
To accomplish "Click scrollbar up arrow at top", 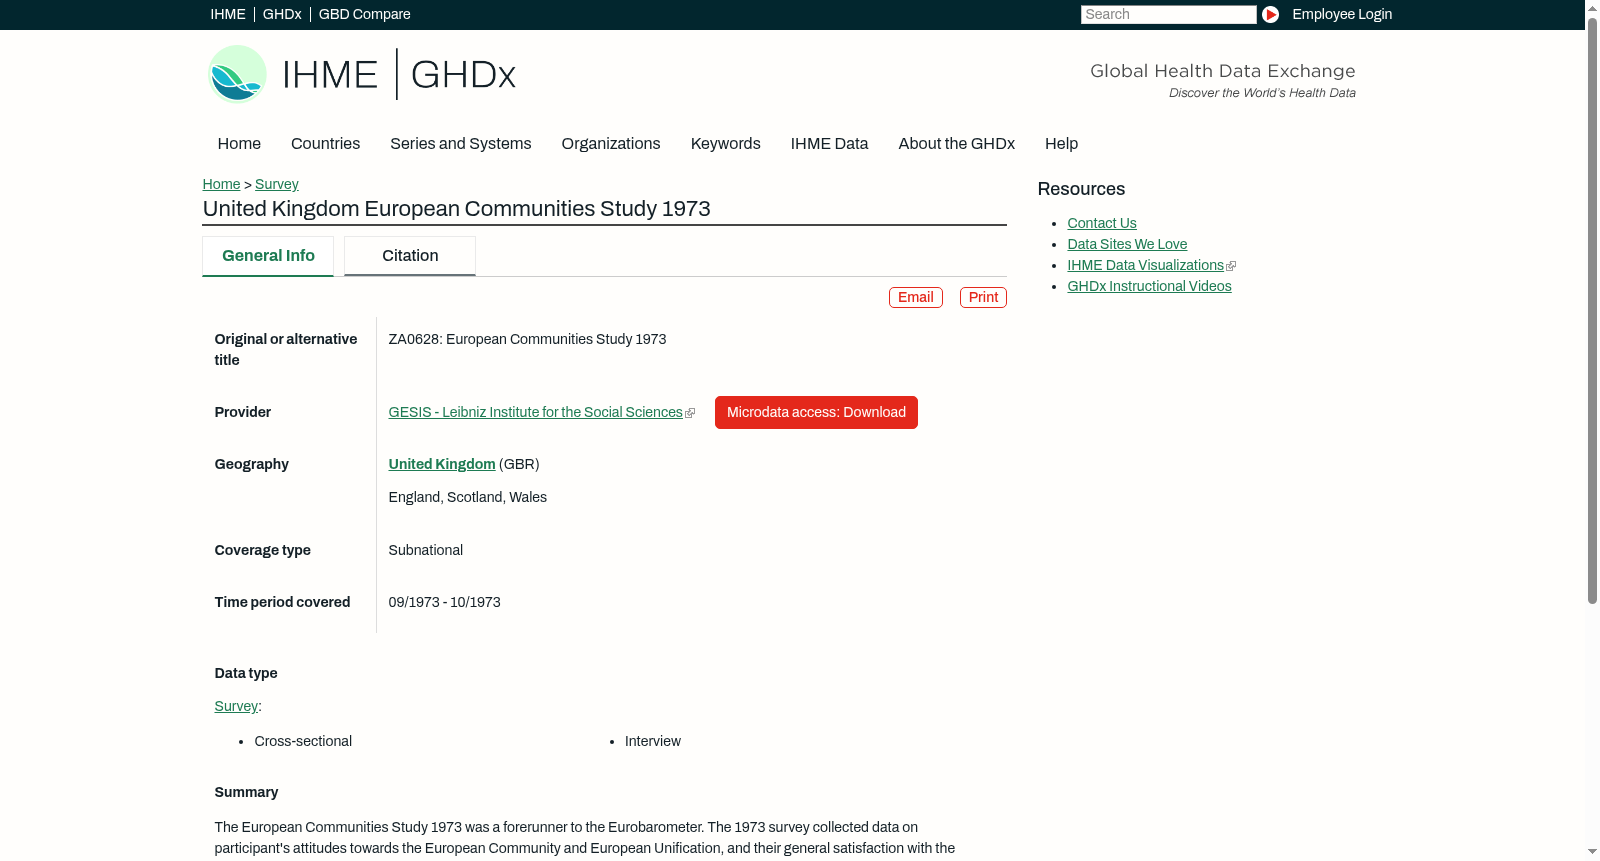I will click(x=1592, y=7).
